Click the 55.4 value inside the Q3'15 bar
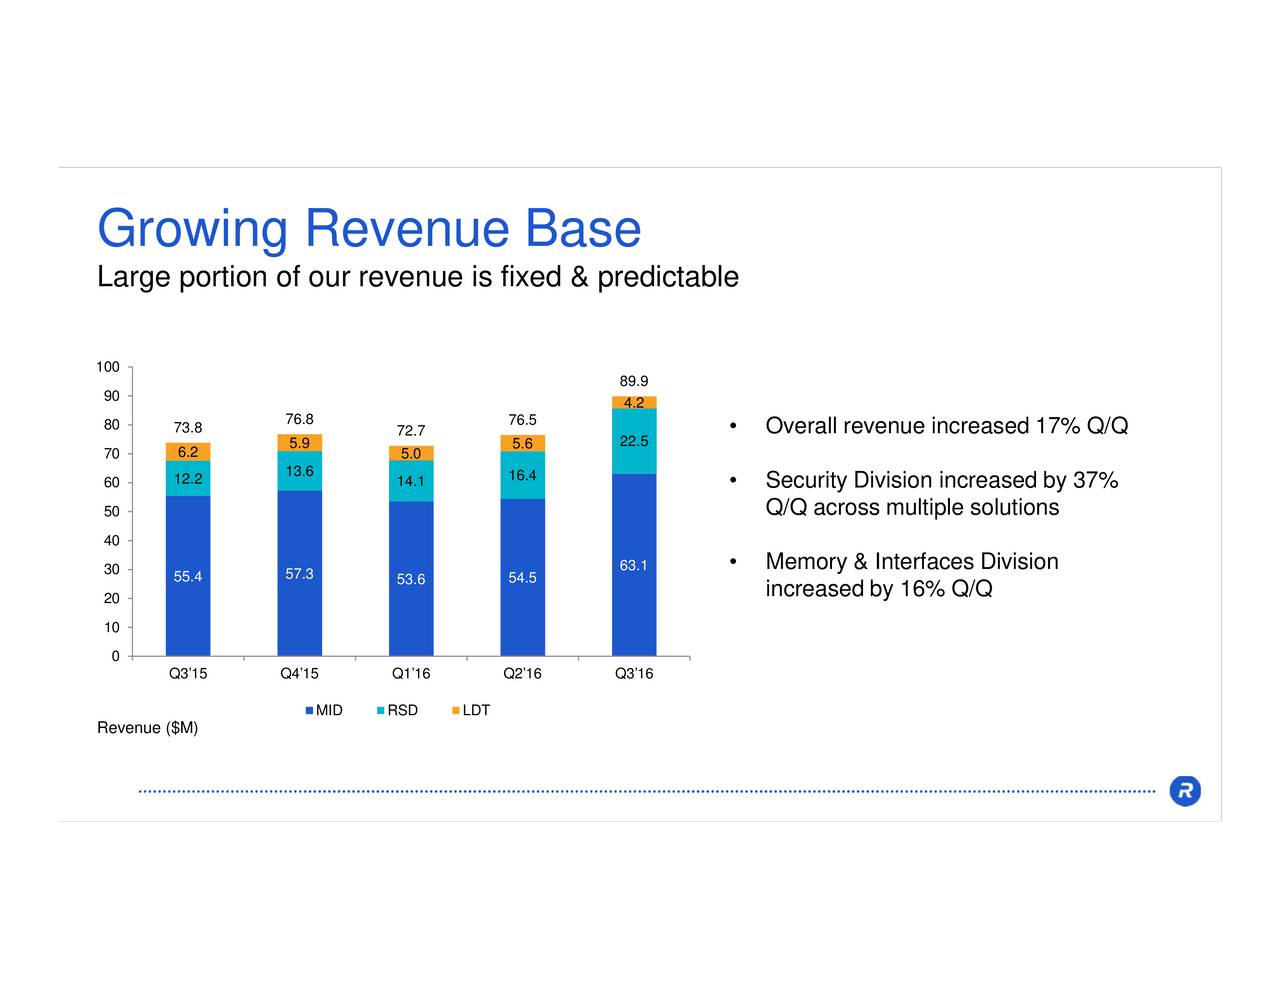The width and height of the screenshot is (1280, 989). tap(188, 577)
